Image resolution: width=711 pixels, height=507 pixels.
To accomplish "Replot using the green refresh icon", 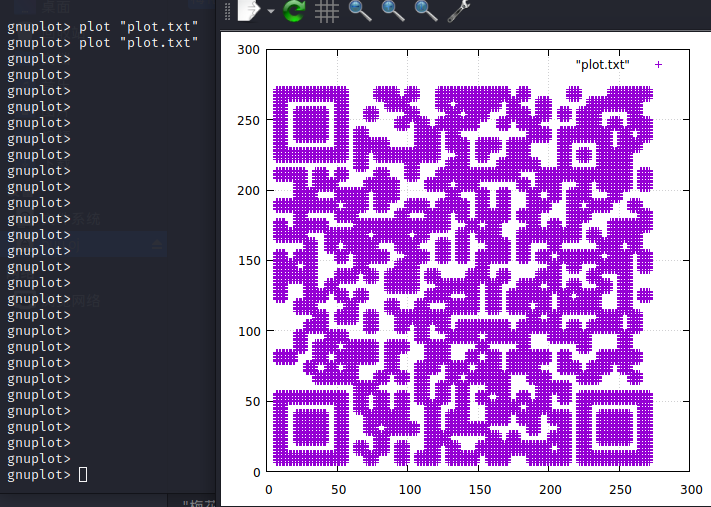I will (x=294, y=10).
